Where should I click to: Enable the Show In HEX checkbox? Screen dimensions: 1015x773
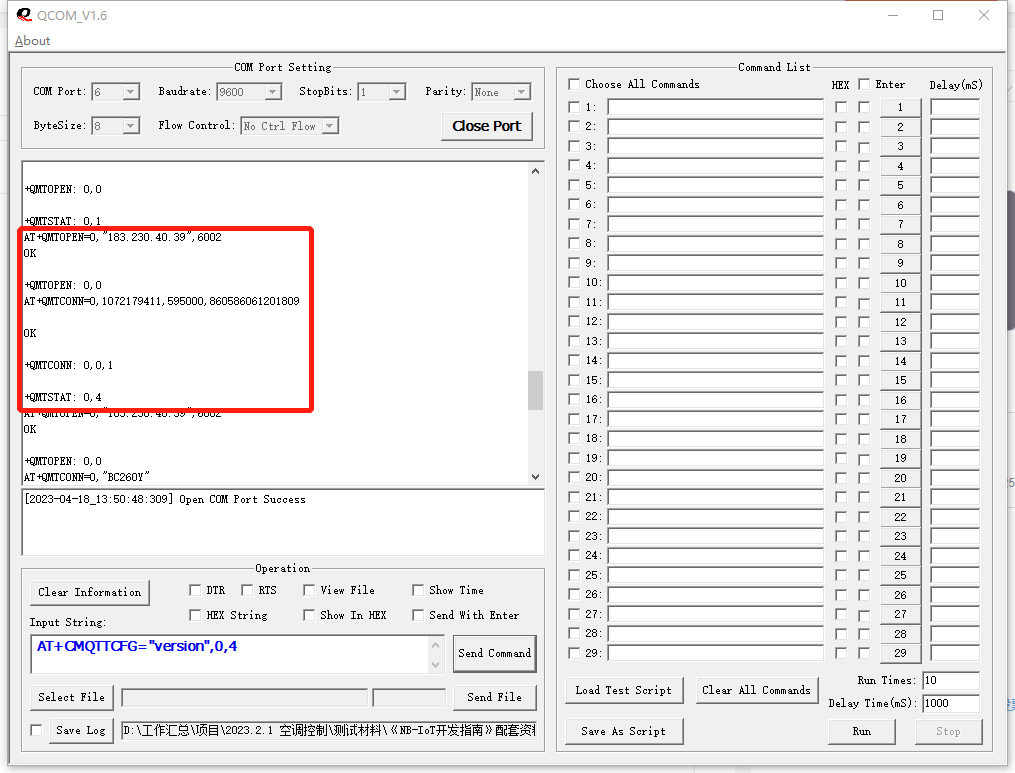tap(309, 615)
